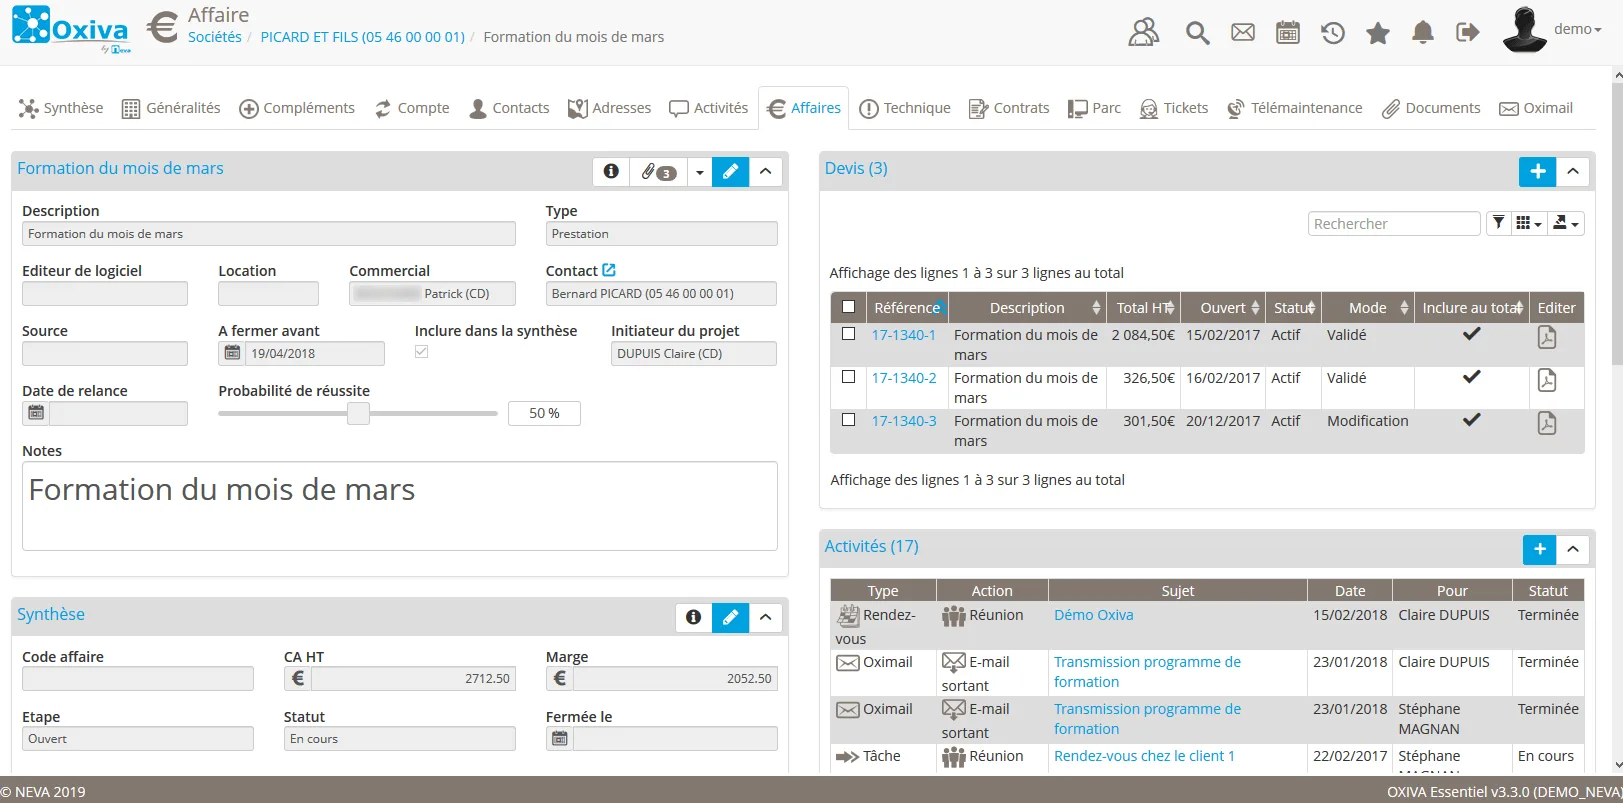Click the Probabilité de réussite slider handle
The width and height of the screenshot is (1623, 803).
[x=358, y=413]
